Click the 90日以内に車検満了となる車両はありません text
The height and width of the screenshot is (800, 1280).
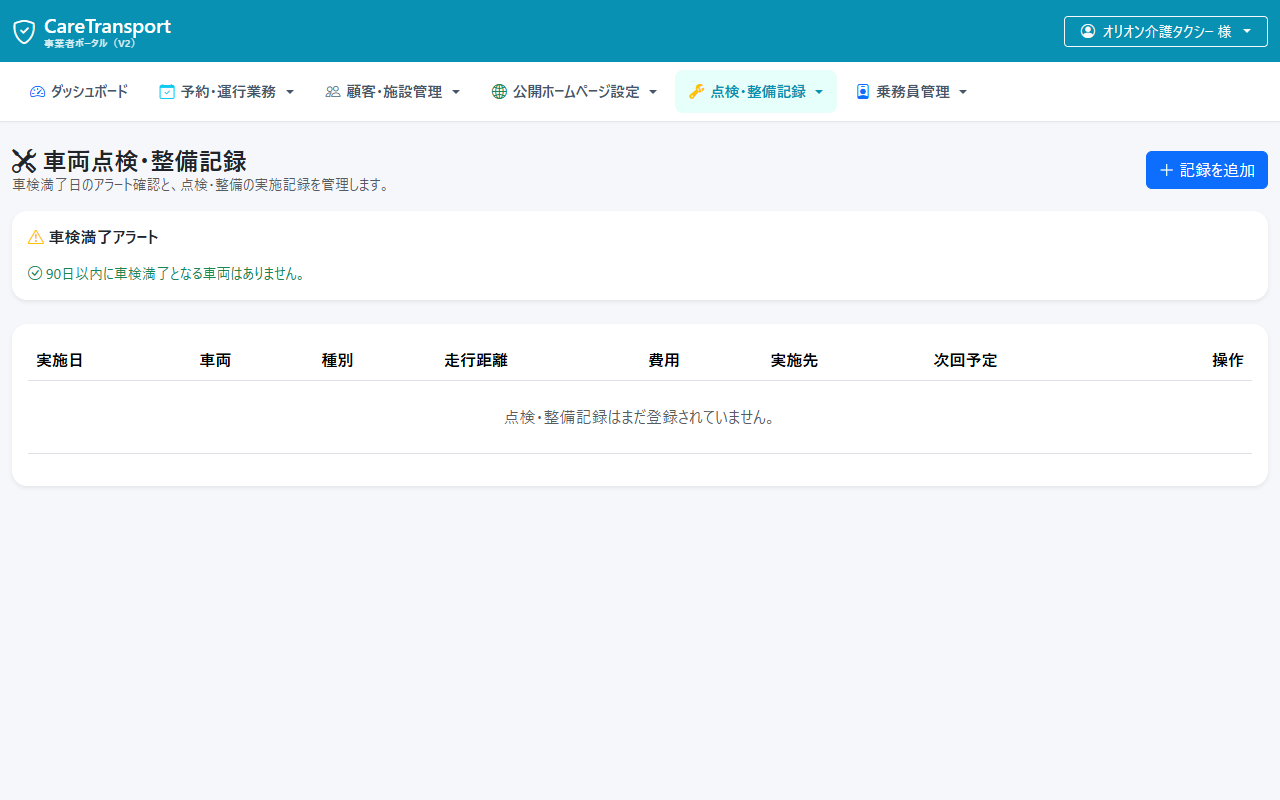pyautogui.click(x=175, y=273)
